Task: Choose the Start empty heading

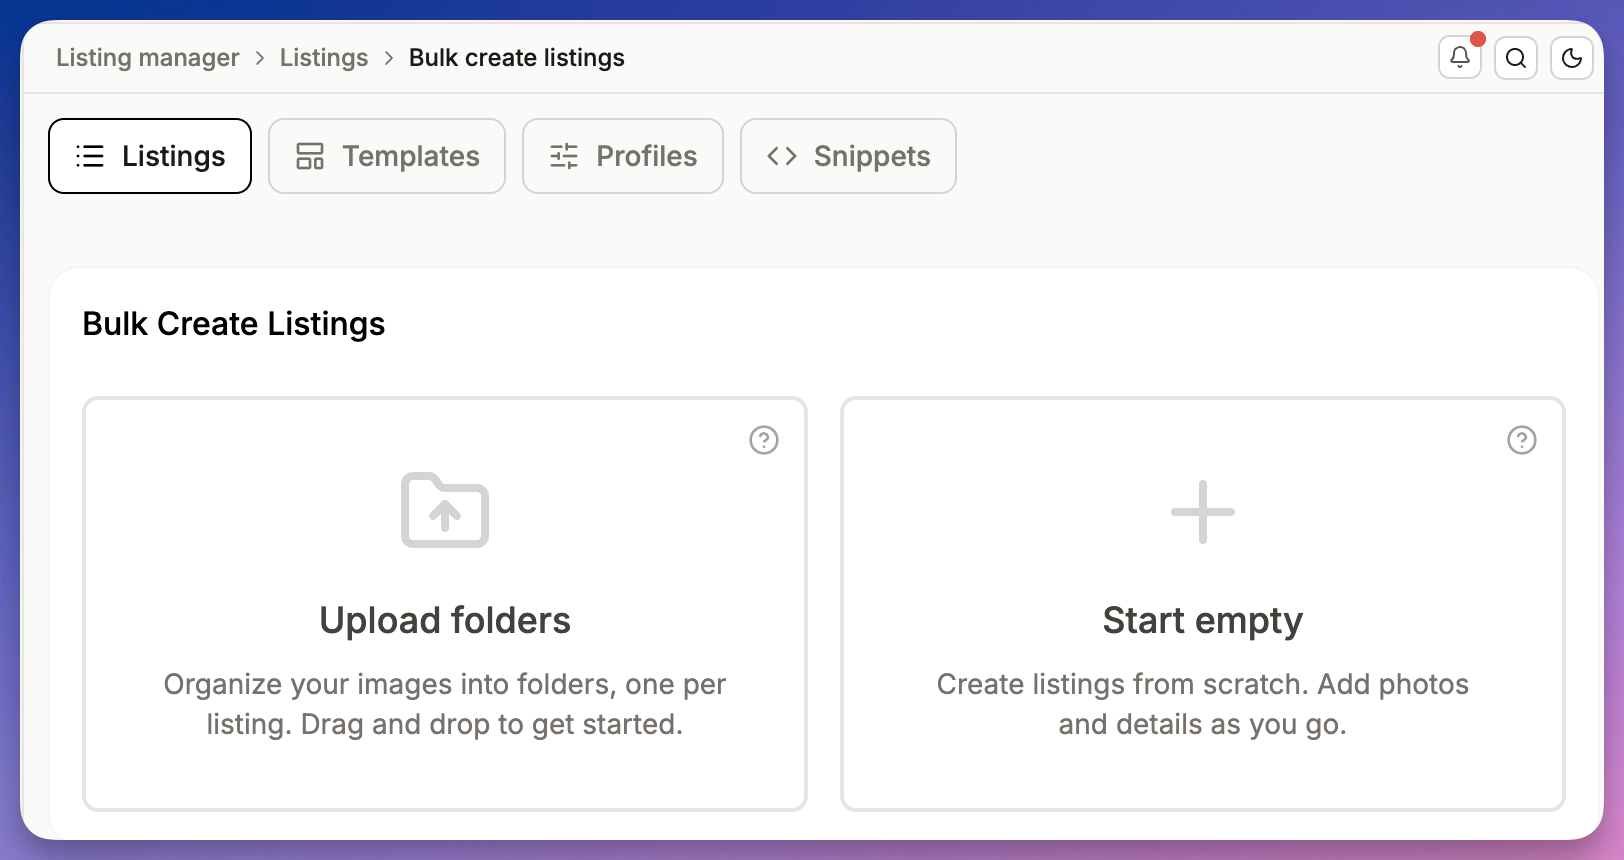Action: (x=1203, y=621)
